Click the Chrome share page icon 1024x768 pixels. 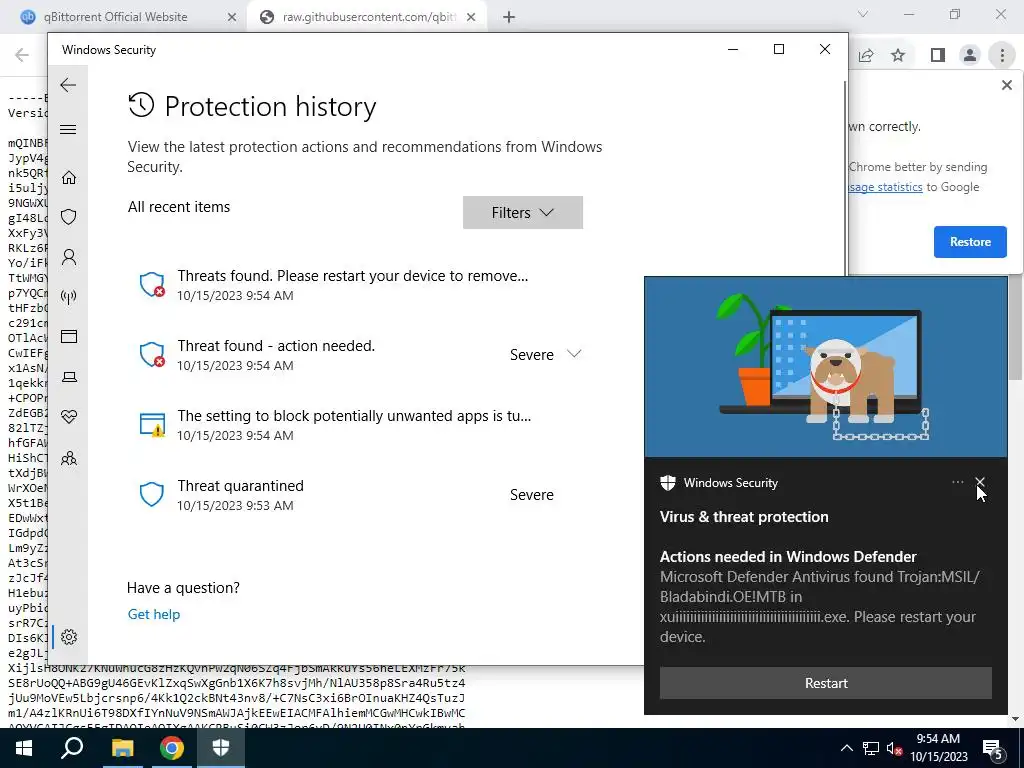(x=866, y=56)
